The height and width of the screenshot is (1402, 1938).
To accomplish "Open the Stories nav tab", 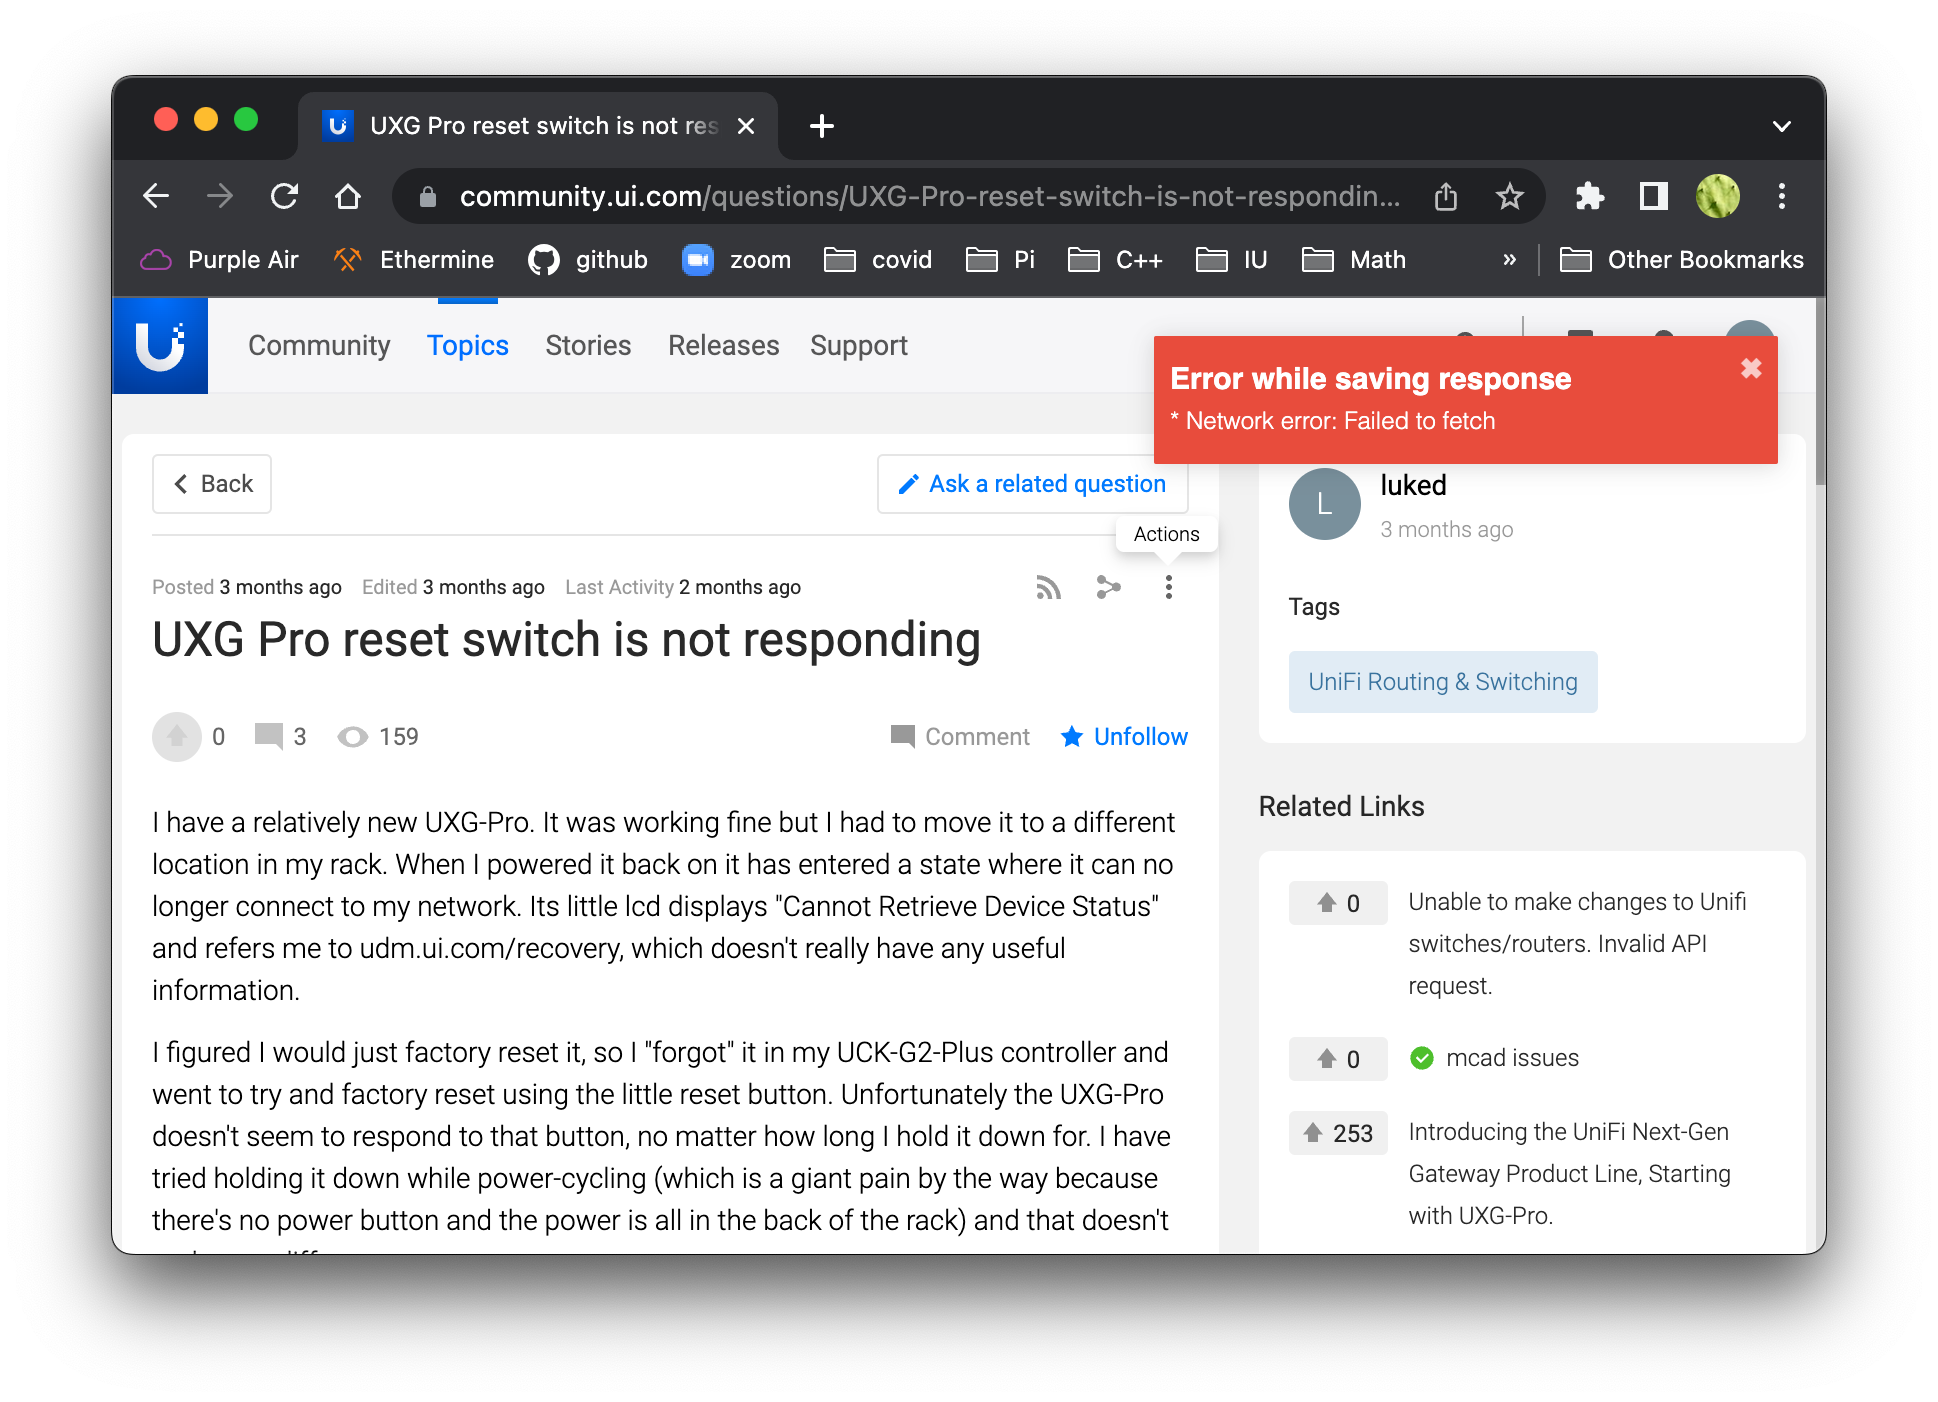I will pyautogui.click(x=588, y=346).
